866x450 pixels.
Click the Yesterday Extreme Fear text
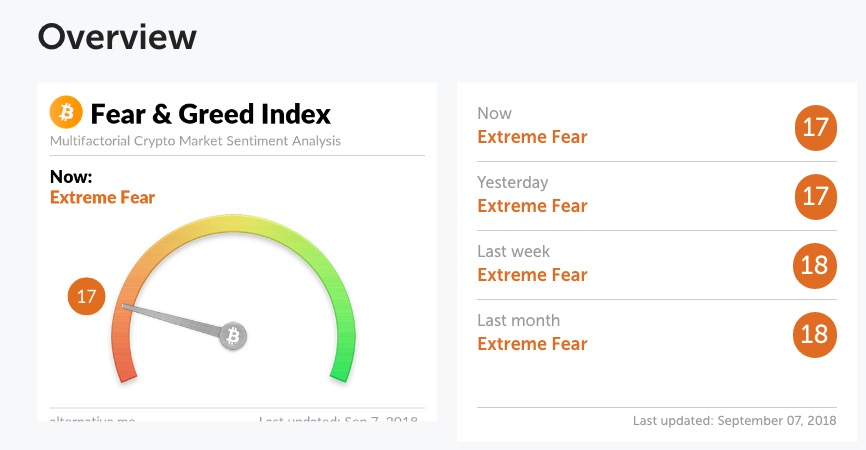[x=532, y=205]
